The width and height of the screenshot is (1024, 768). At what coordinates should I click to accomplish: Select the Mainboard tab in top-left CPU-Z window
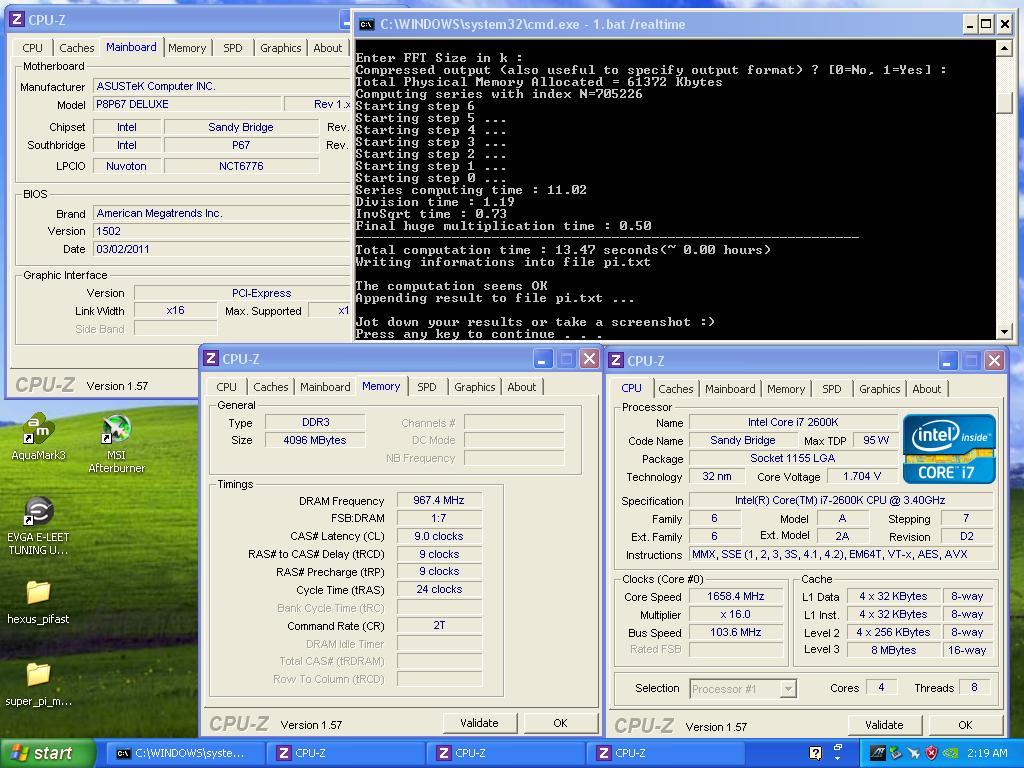(131, 47)
